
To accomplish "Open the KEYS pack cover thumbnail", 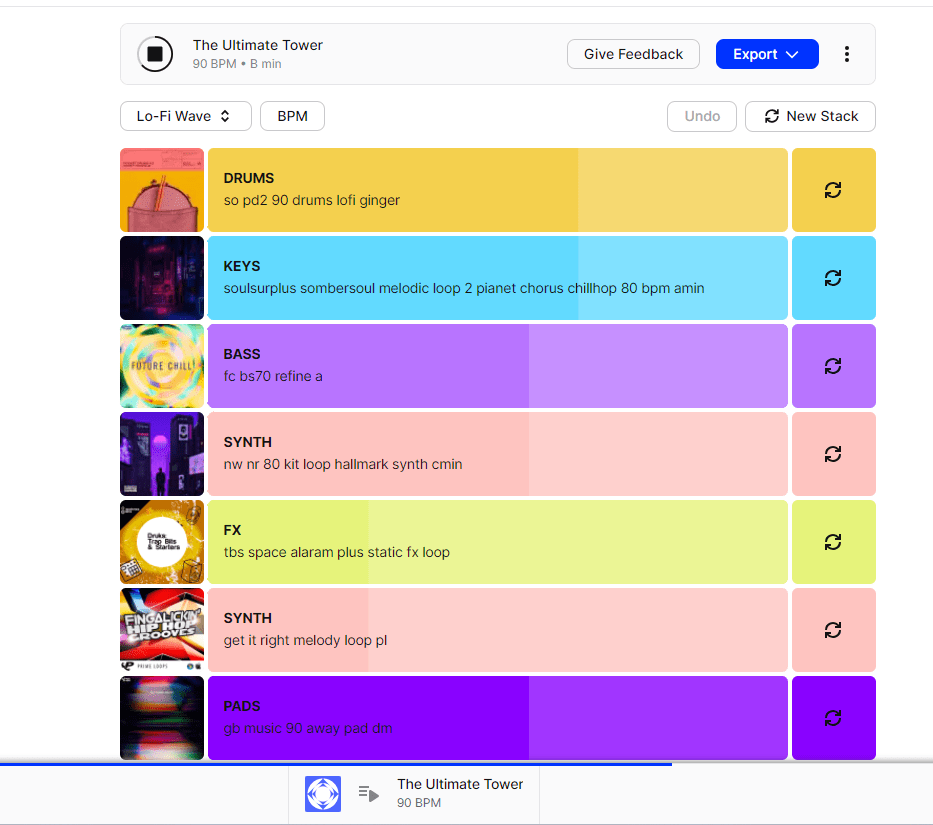I will [x=162, y=278].
